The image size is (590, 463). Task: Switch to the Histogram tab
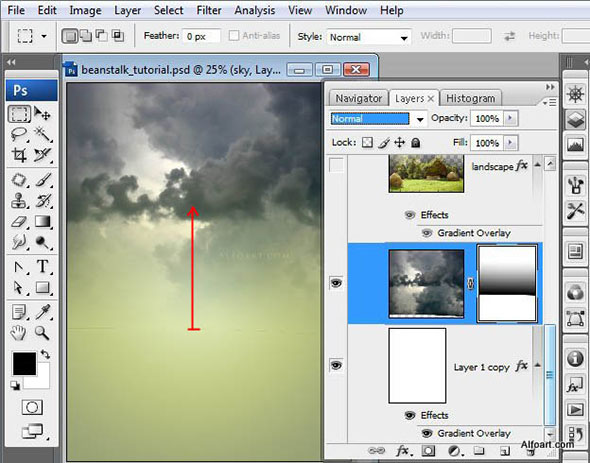coord(470,98)
